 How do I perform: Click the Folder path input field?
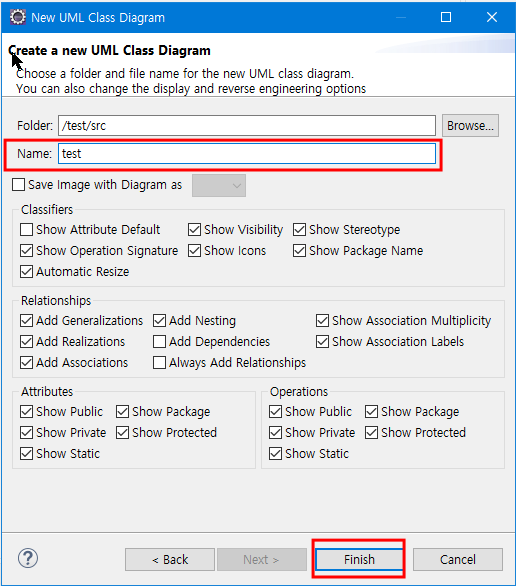tap(247, 126)
